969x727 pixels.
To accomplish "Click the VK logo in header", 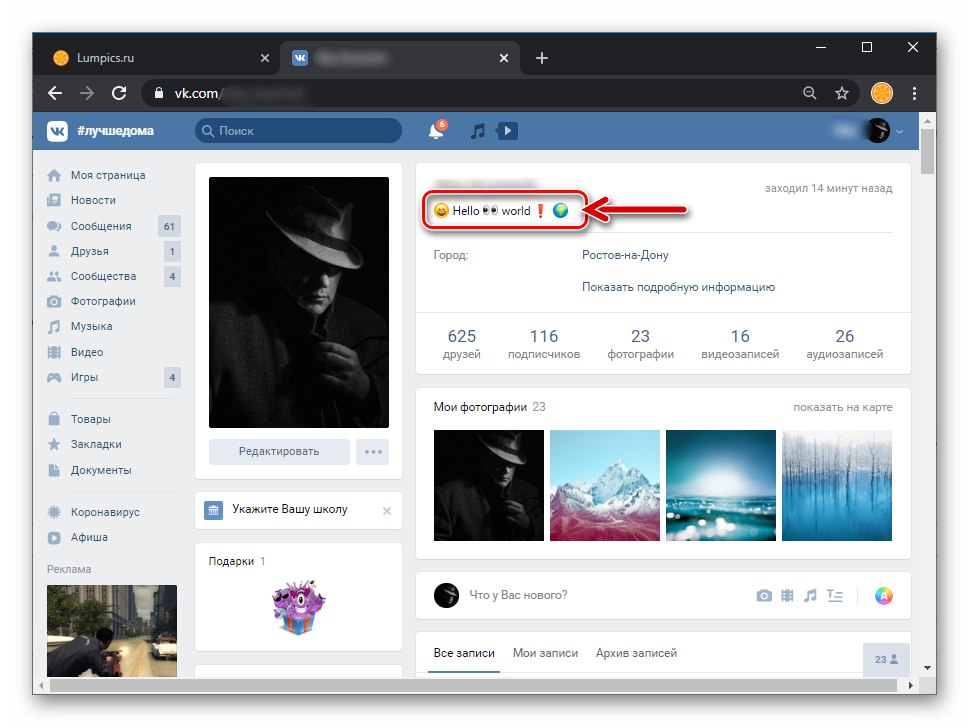I will [57, 131].
